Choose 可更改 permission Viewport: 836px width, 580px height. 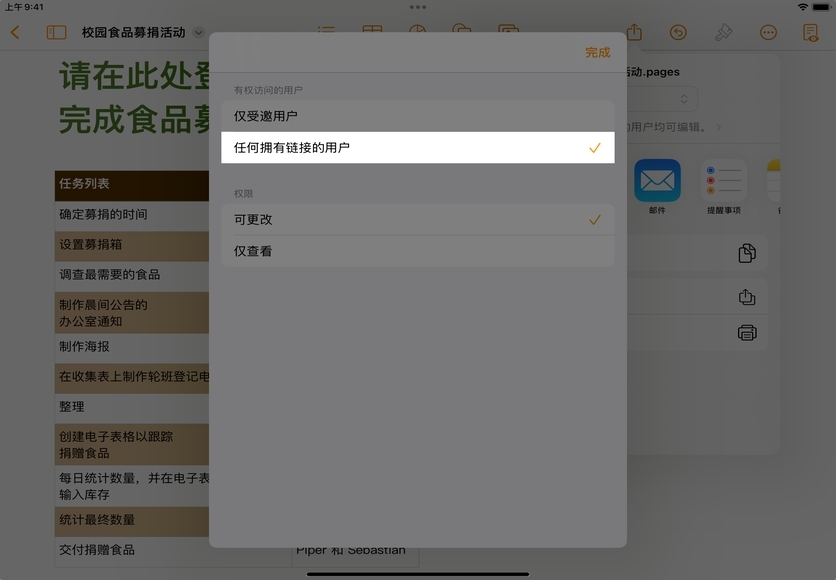(417, 220)
